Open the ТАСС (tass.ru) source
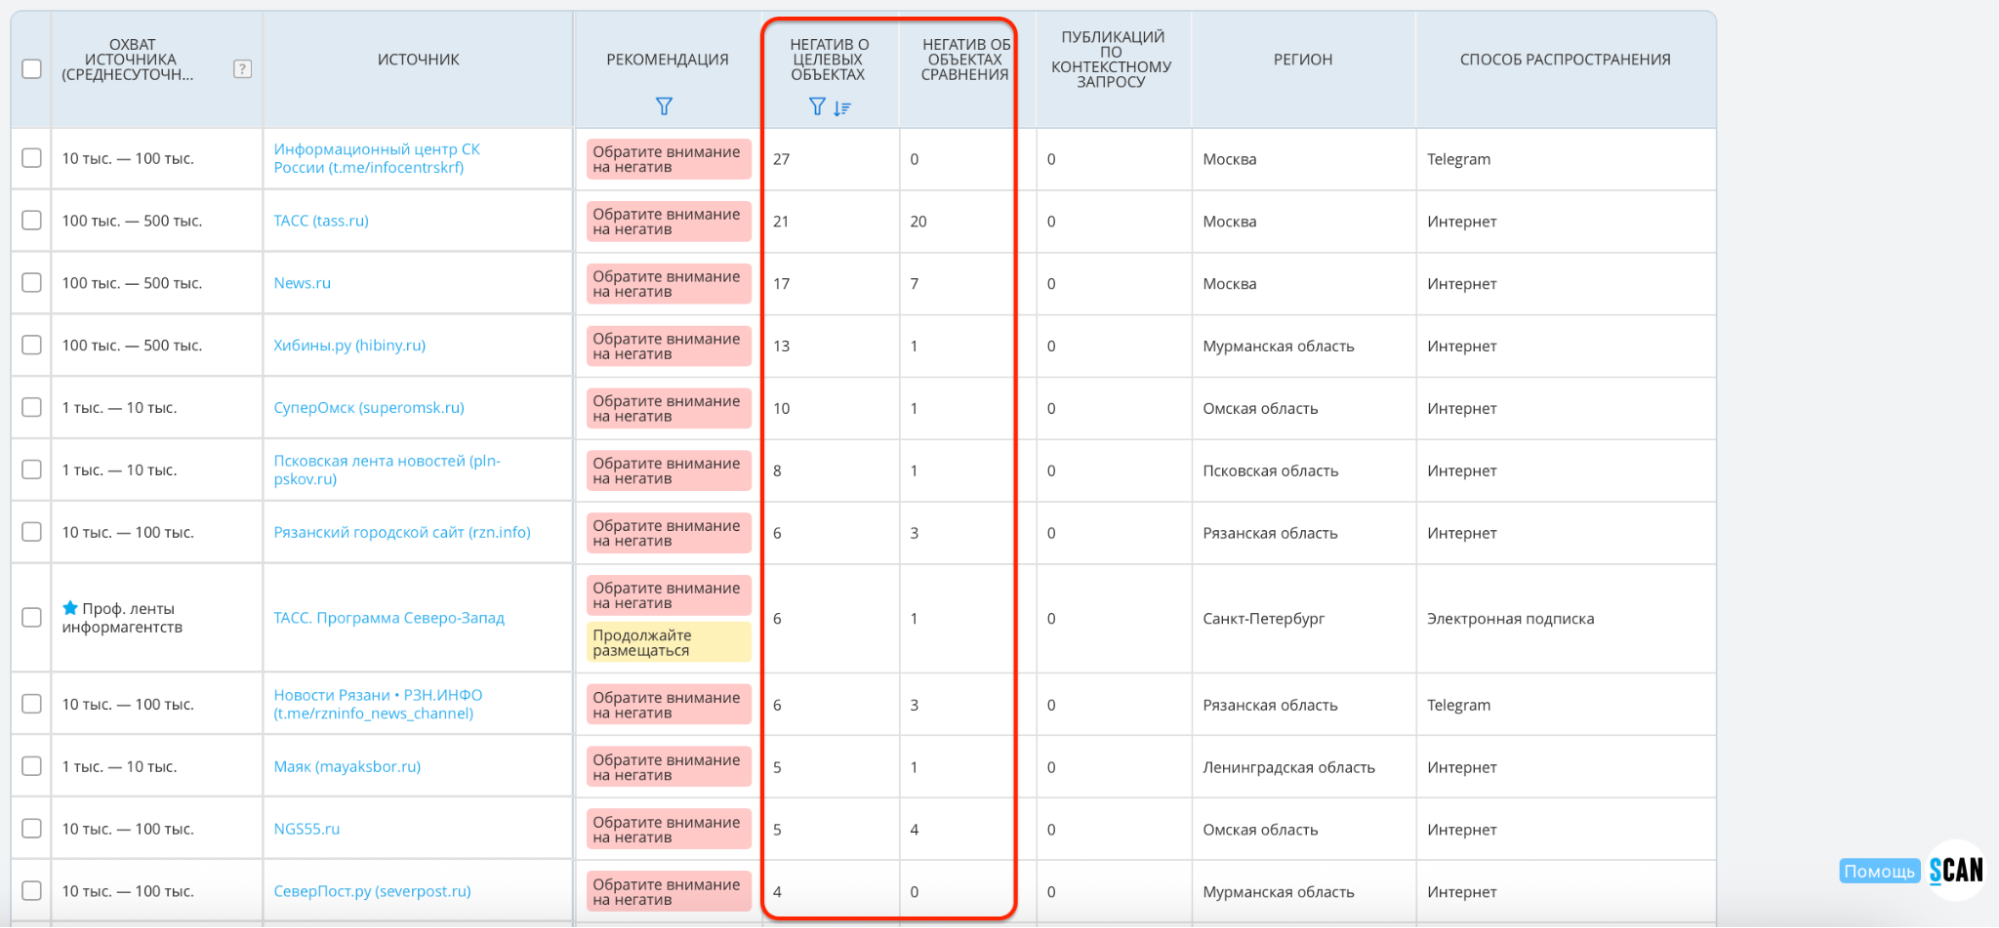Image resolution: width=1999 pixels, height=928 pixels. point(321,220)
